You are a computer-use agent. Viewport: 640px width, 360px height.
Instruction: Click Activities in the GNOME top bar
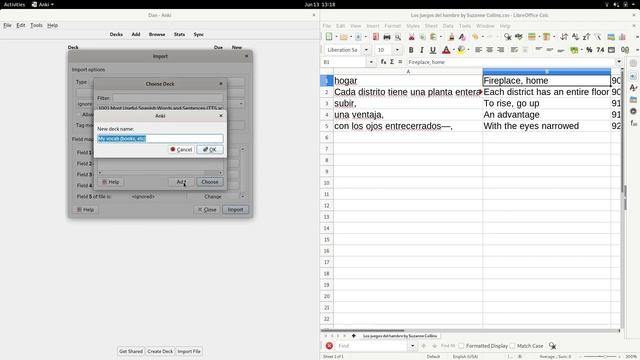tap(14, 4)
